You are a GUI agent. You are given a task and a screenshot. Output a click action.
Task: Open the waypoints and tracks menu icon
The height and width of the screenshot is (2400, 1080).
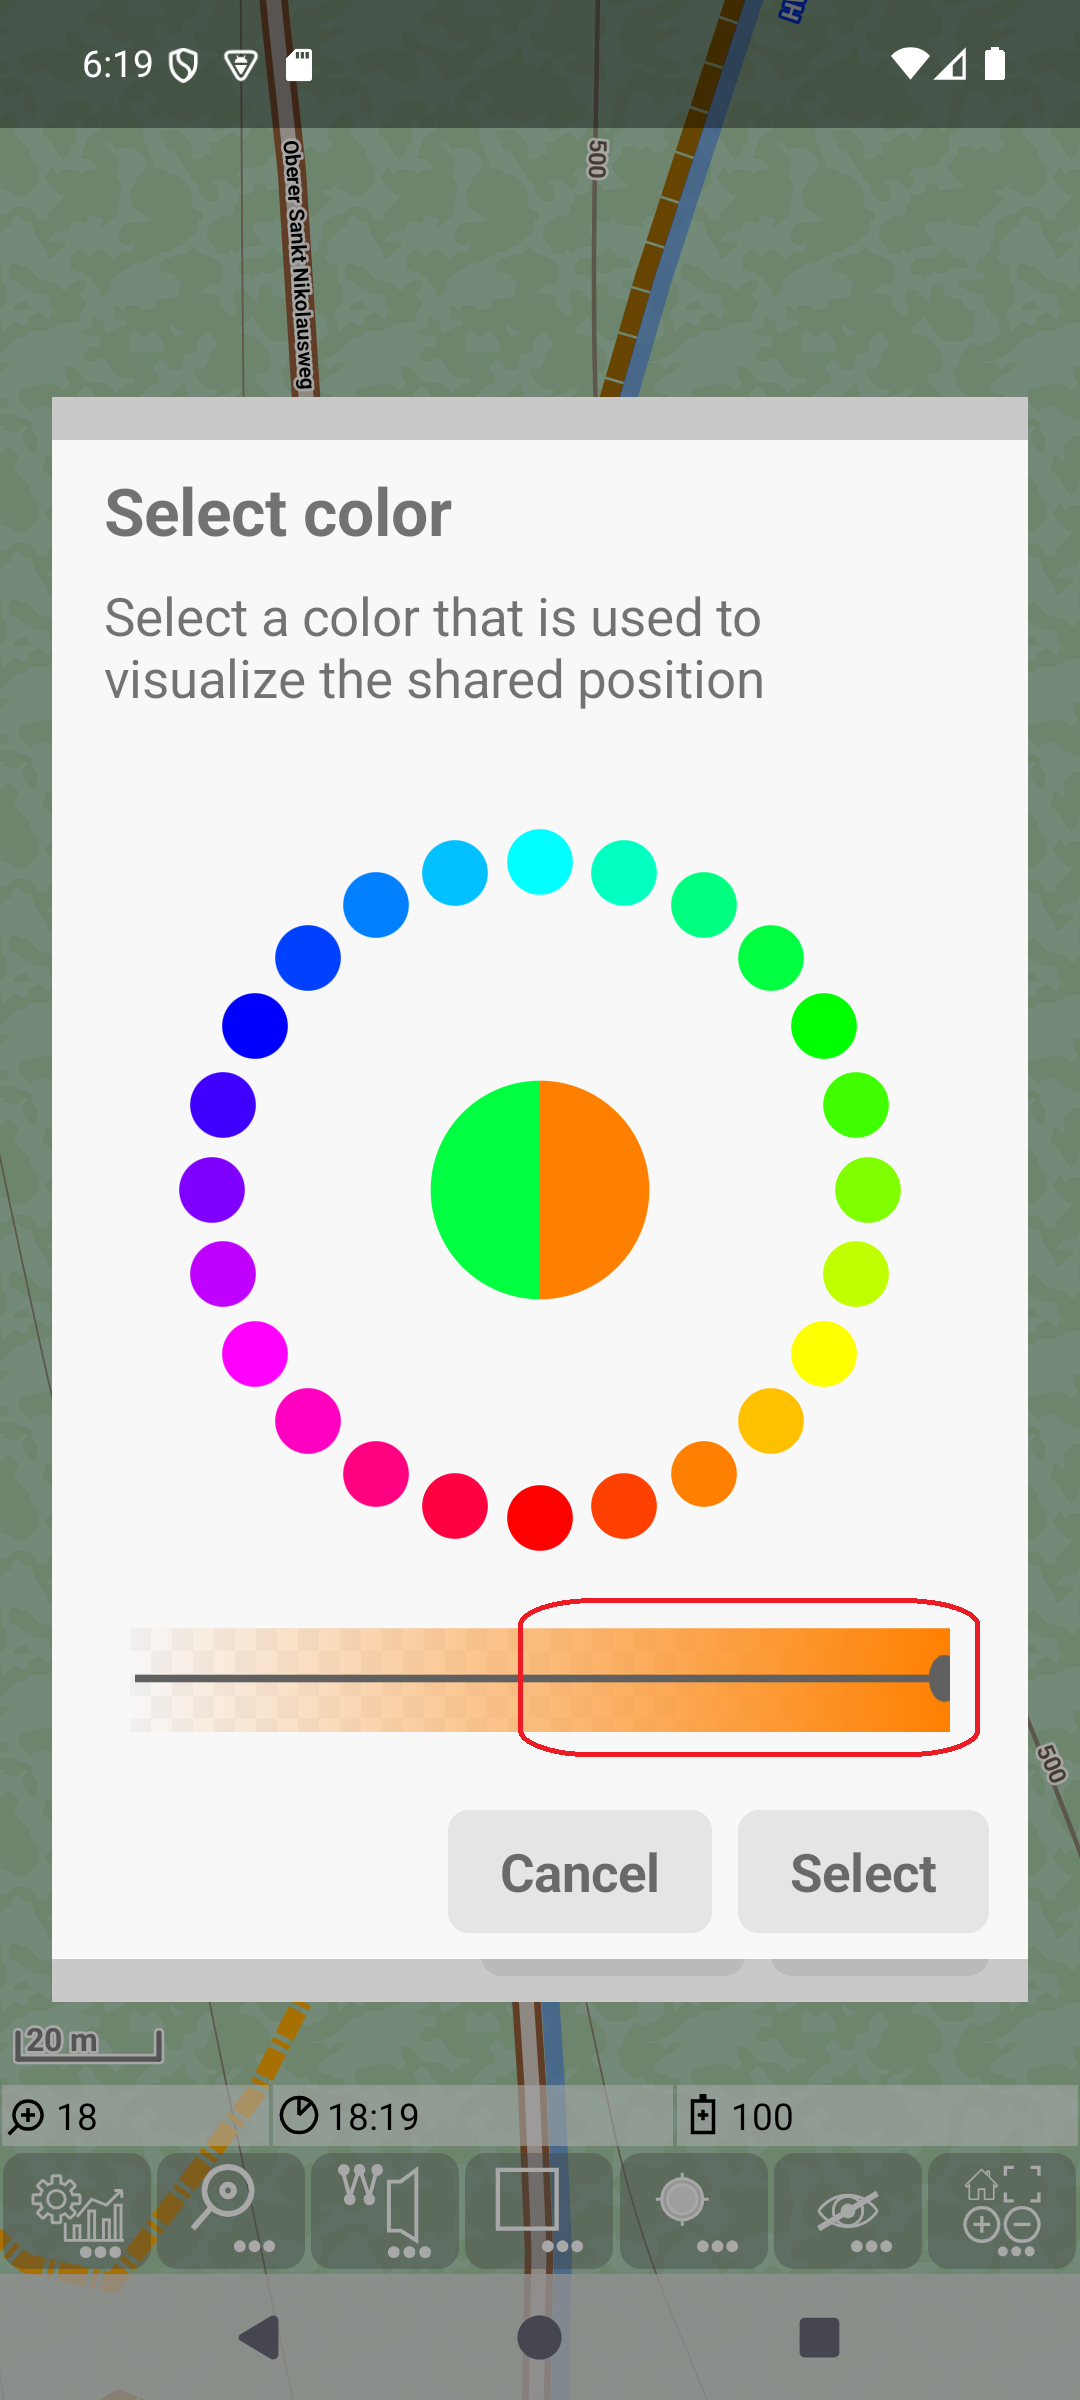tap(385, 2210)
